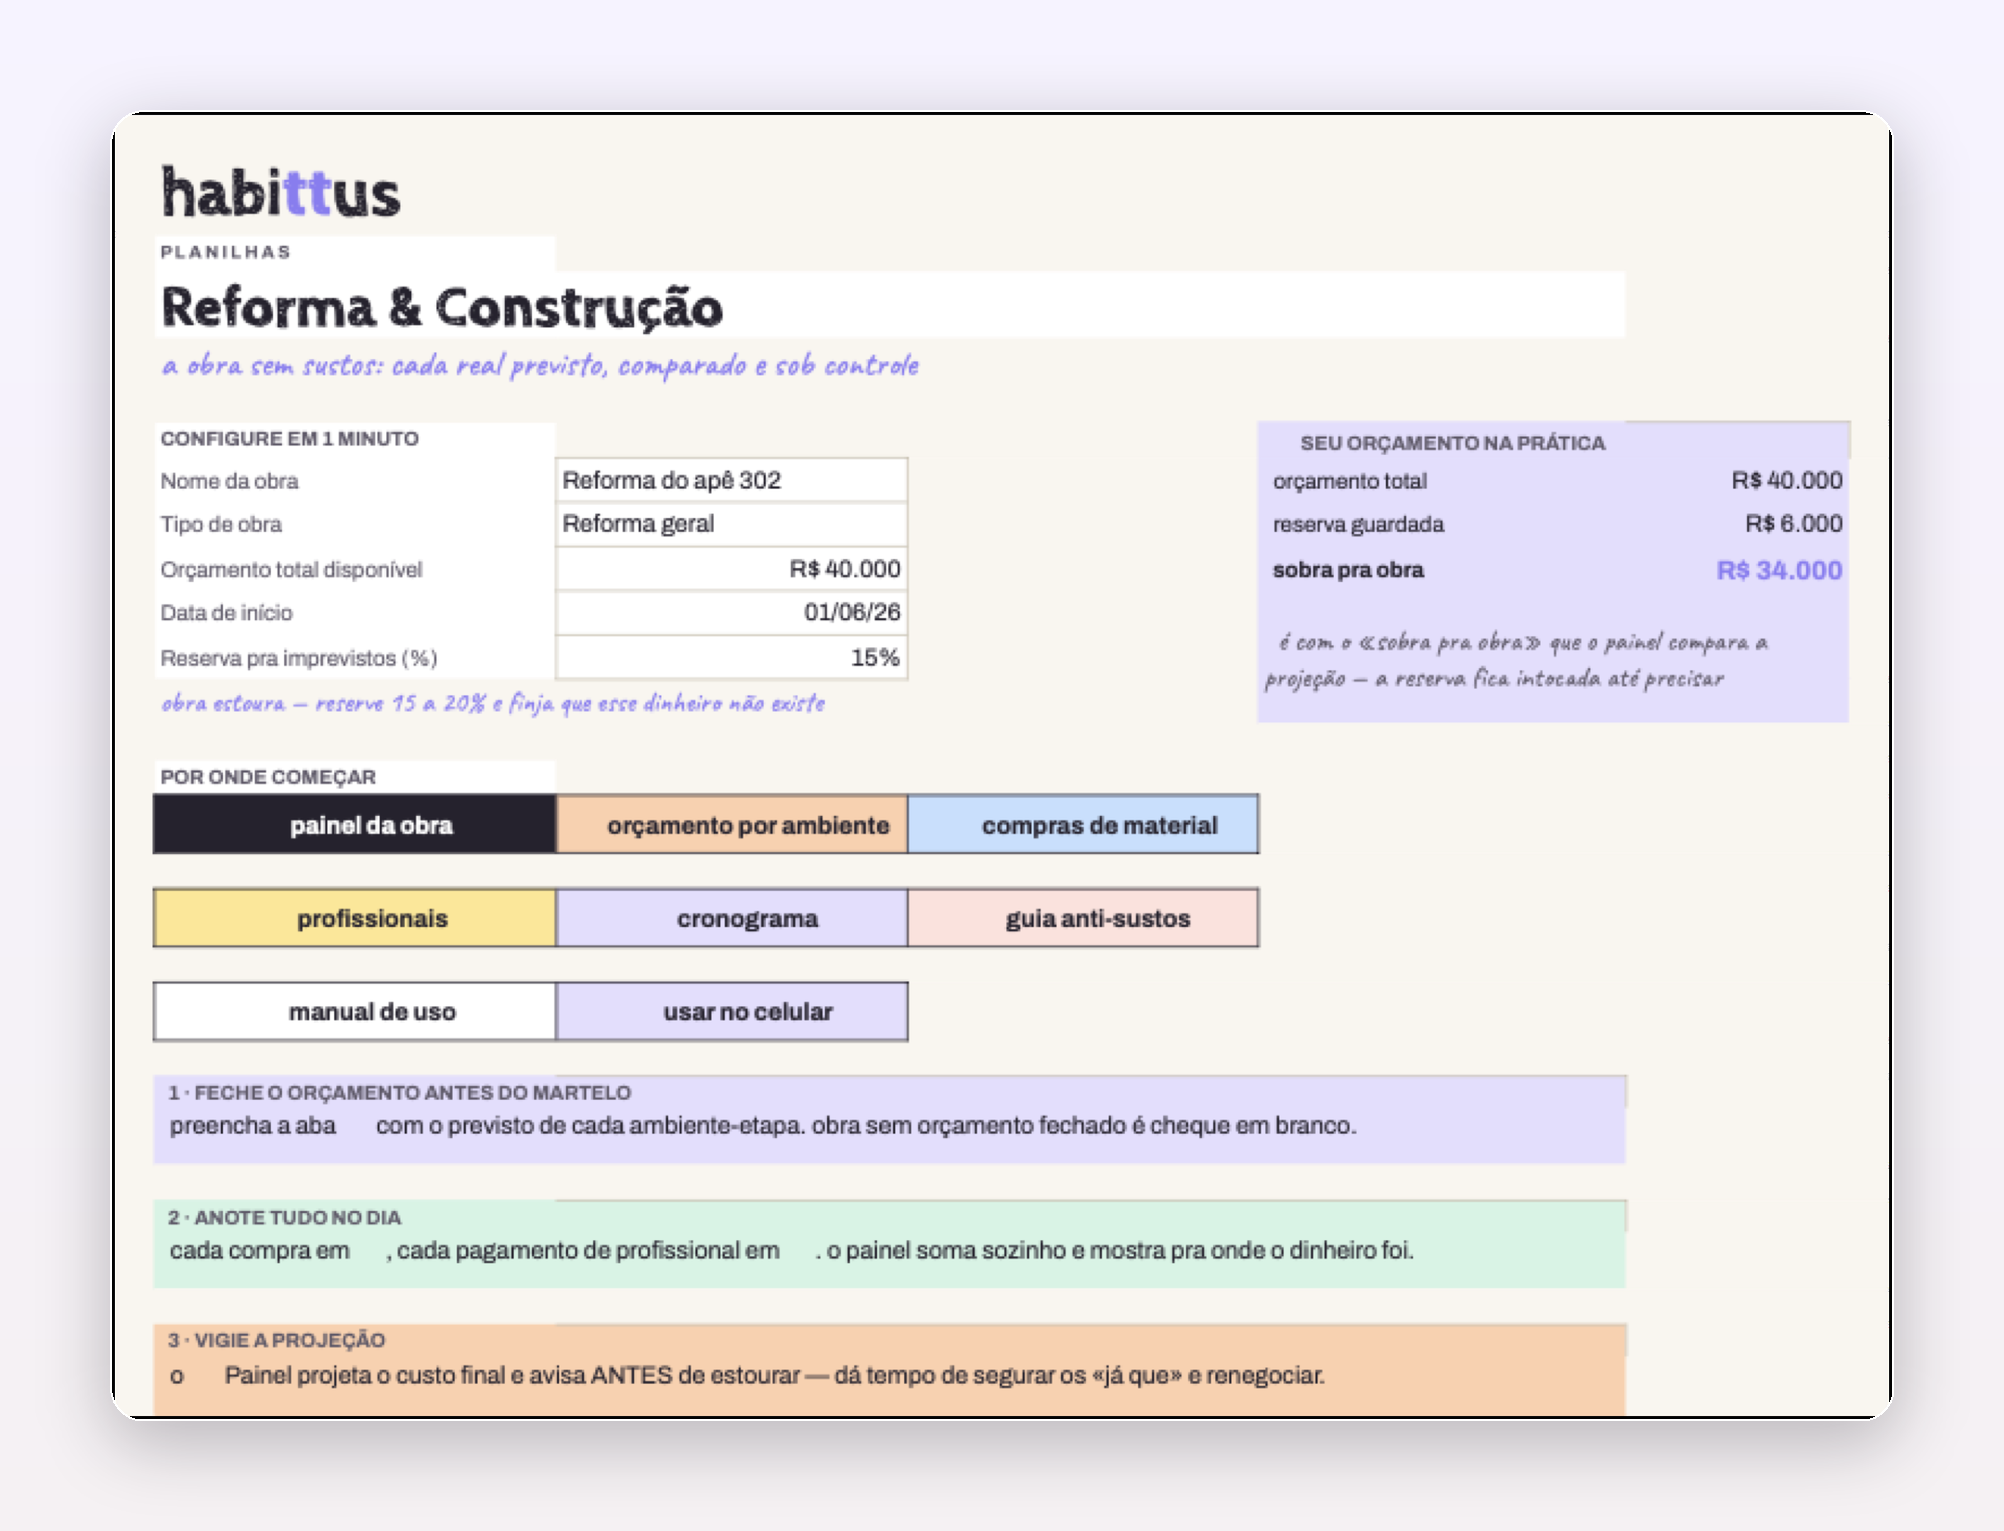Select the SEU ORÇAMENTO NA PRÁTICA heading
The image size is (2004, 1531).
tap(1453, 443)
